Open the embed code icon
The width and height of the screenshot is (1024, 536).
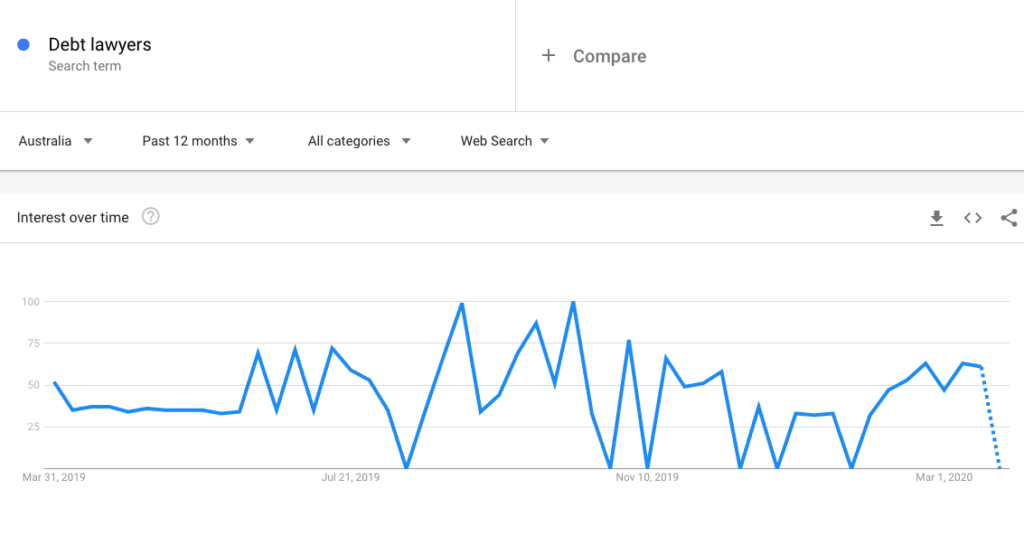click(x=973, y=218)
